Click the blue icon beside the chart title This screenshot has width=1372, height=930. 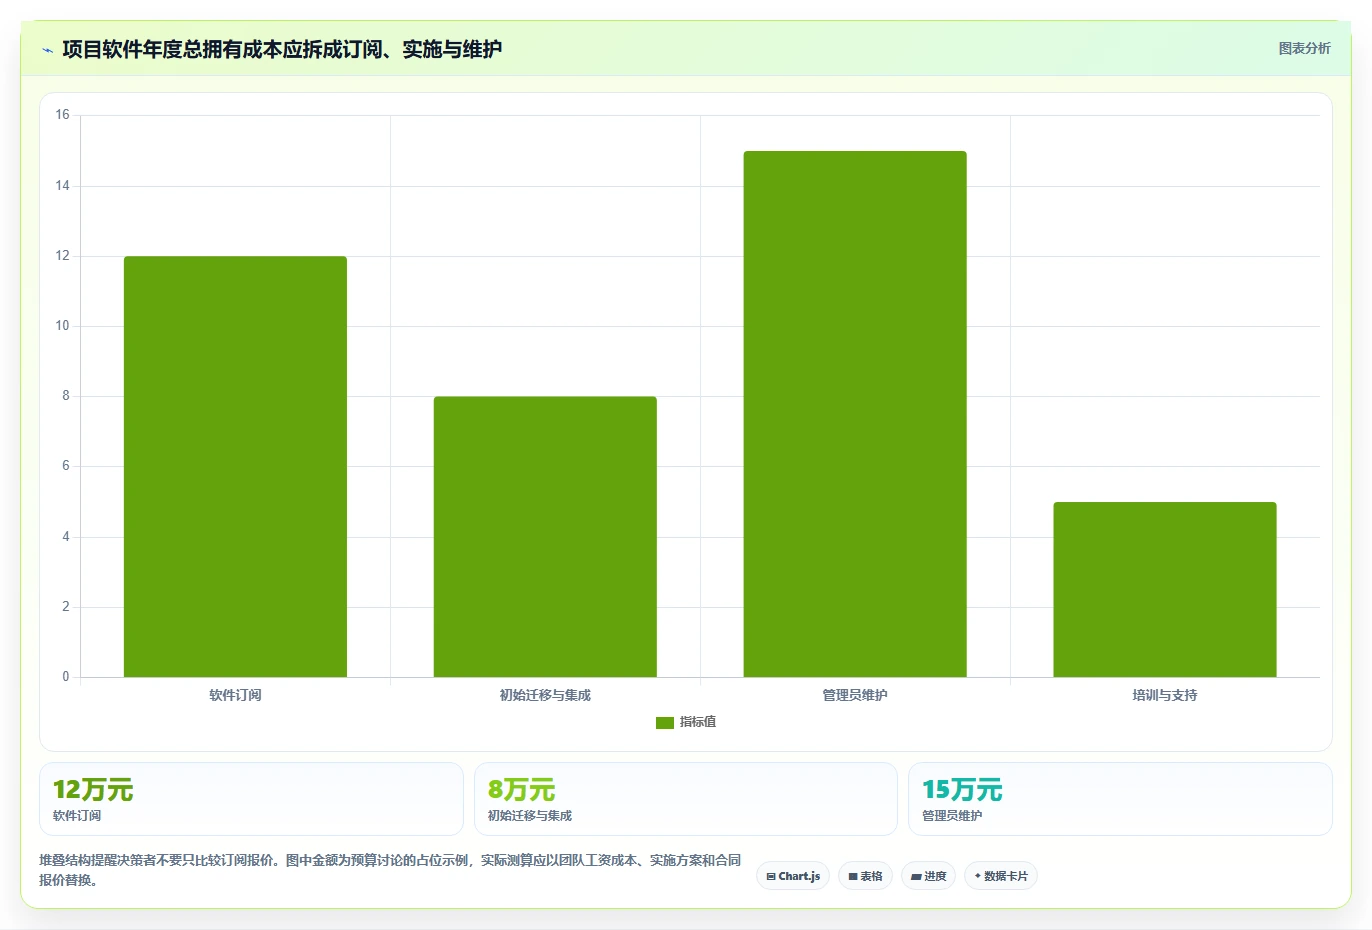[47, 50]
